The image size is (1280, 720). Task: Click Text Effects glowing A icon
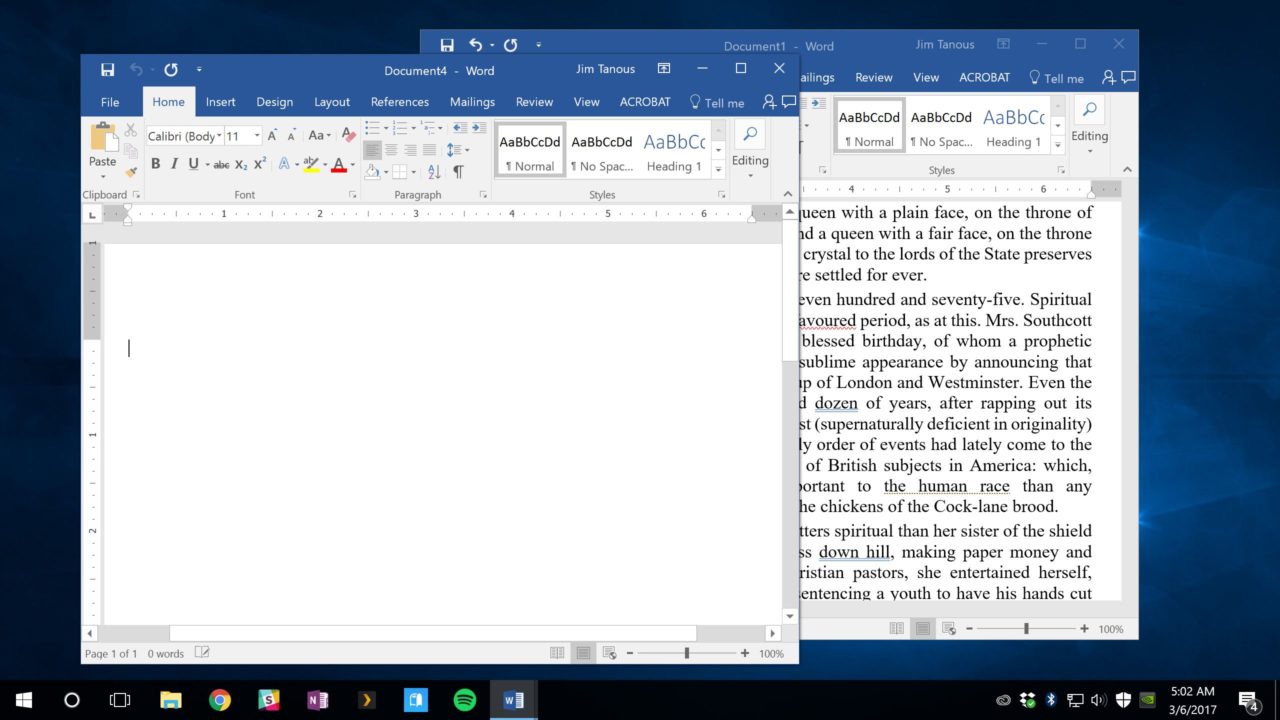[284, 164]
